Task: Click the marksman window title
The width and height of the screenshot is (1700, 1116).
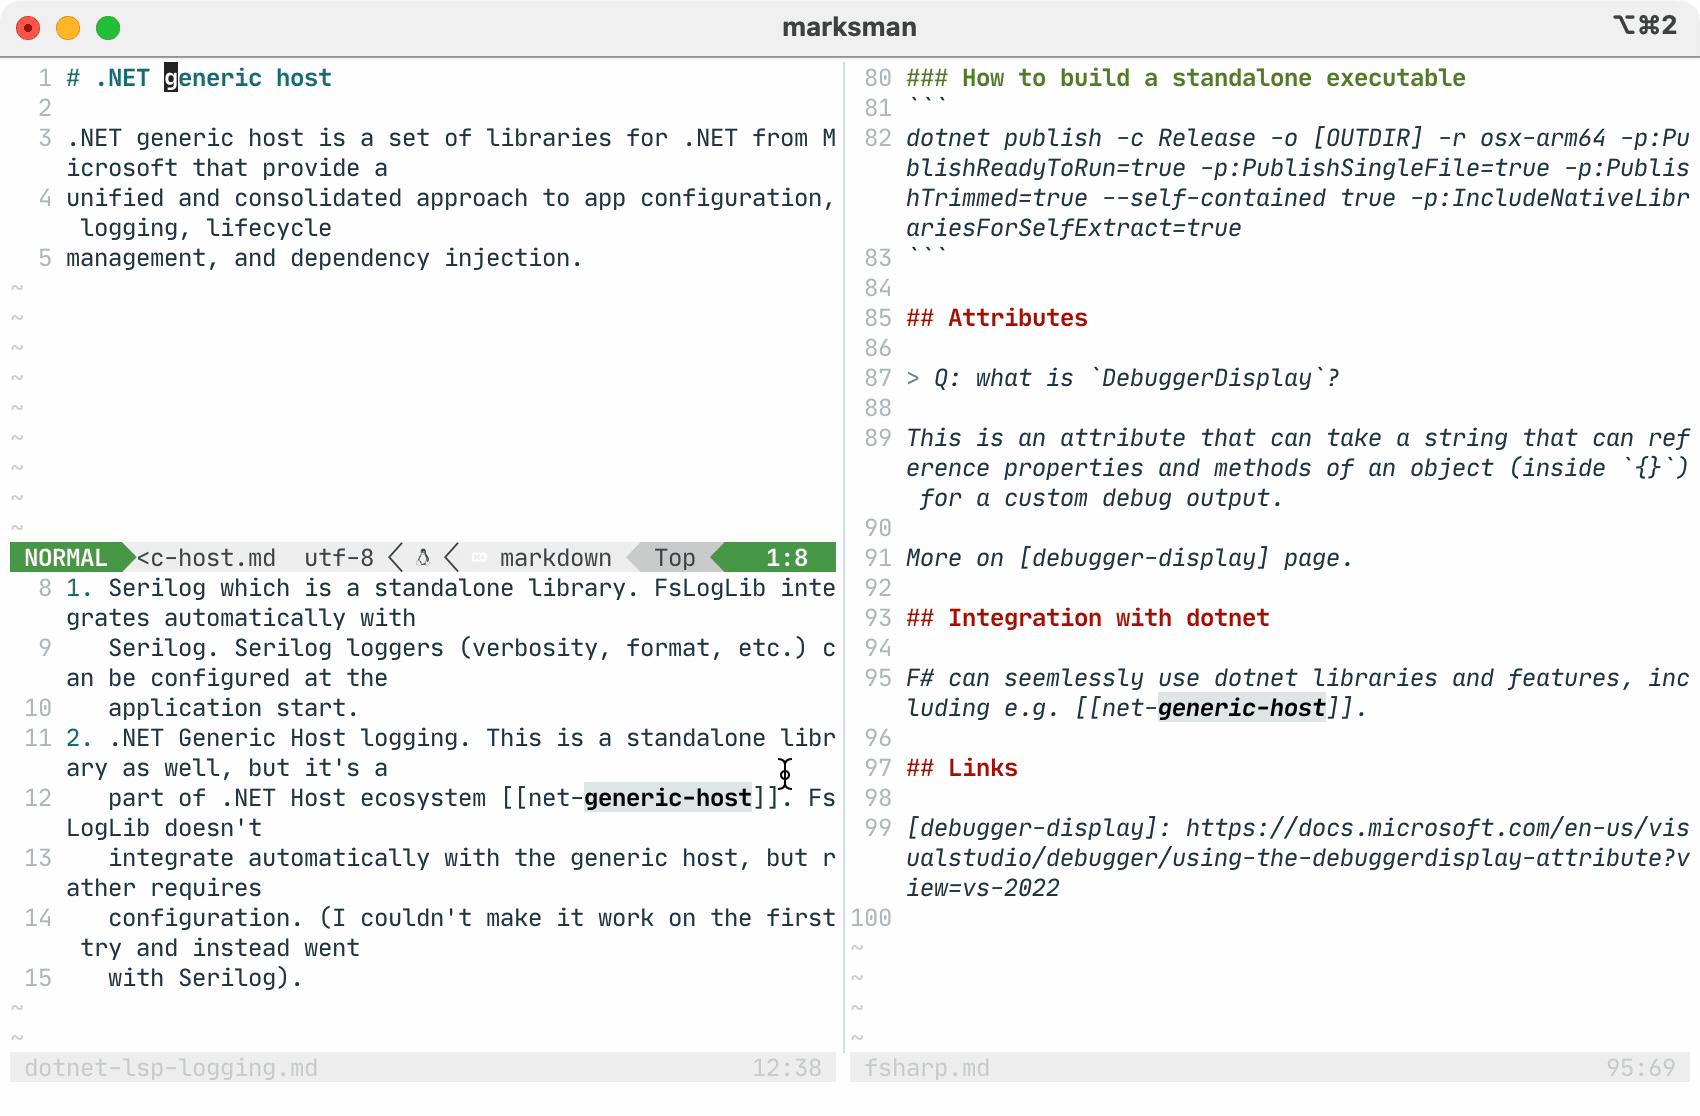Action: pos(849,27)
